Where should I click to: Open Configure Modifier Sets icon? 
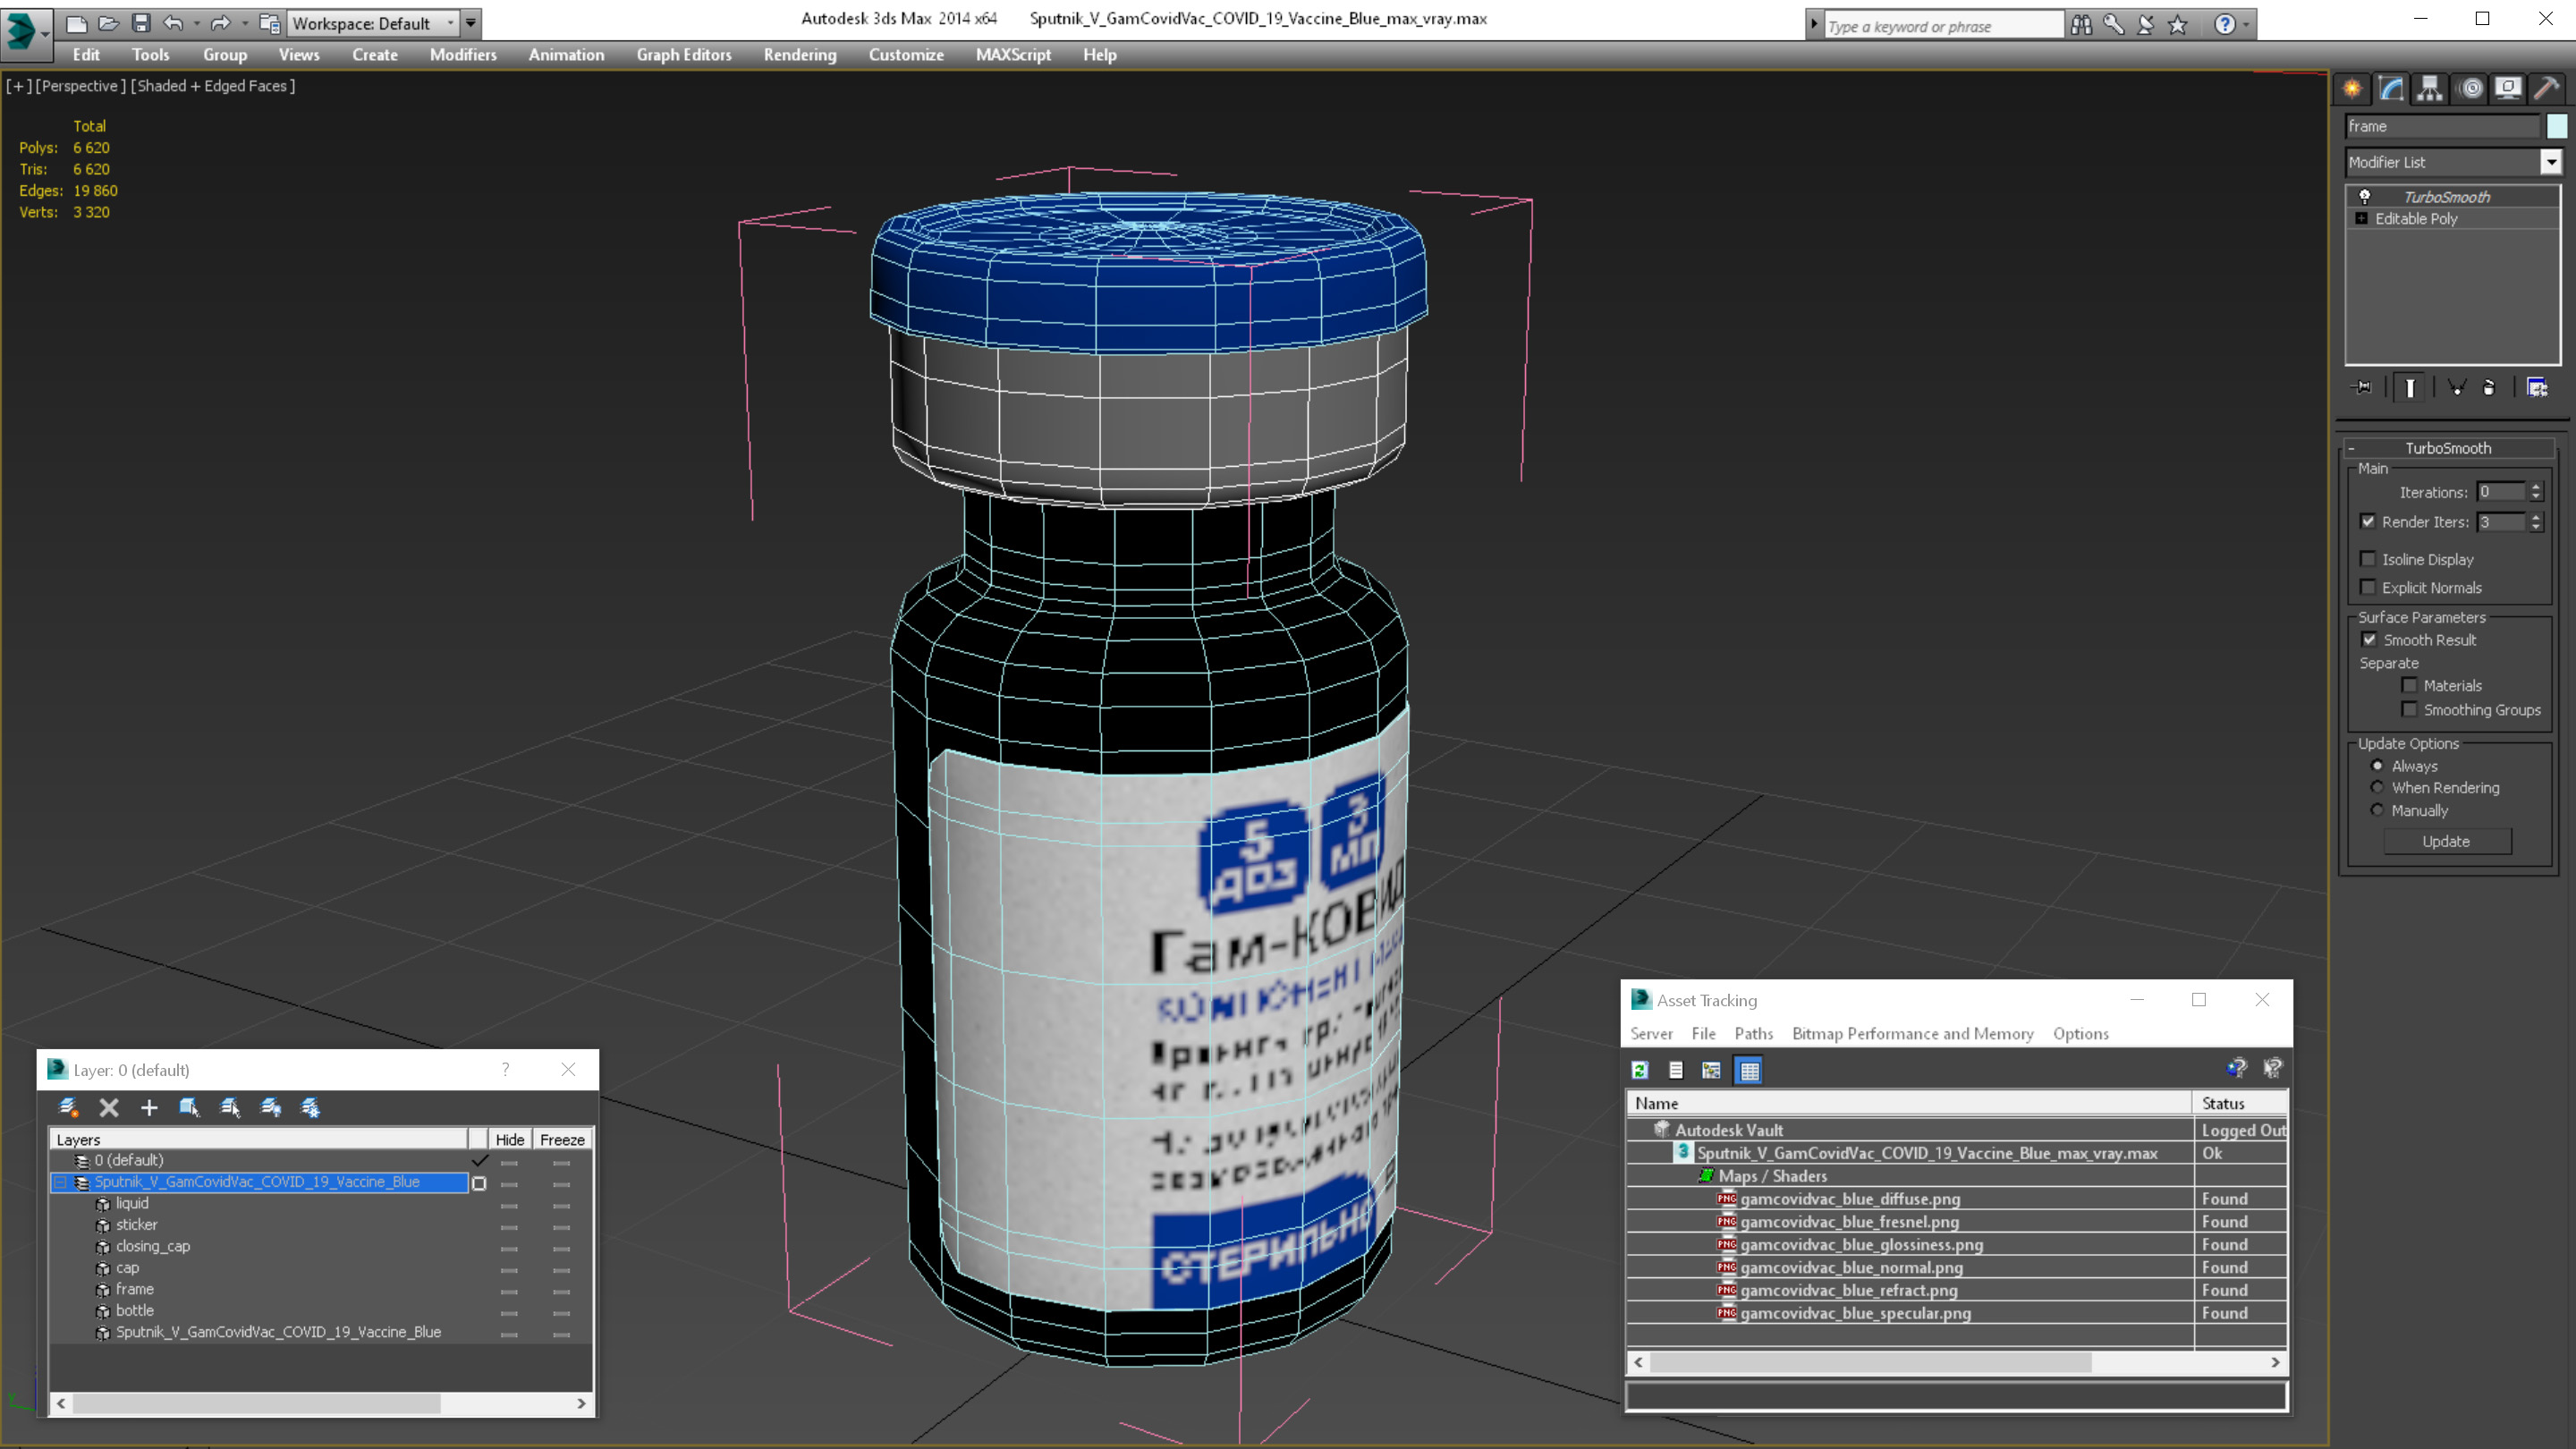point(2537,387)
